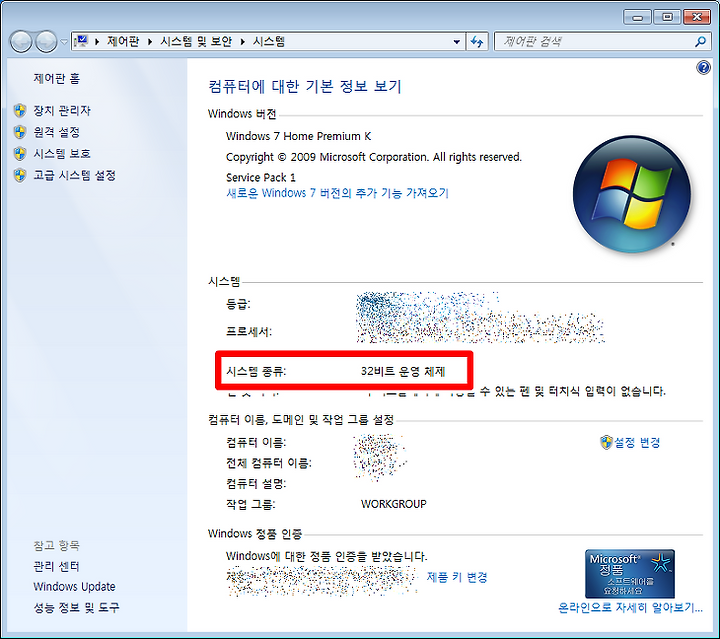Screen dimensions: 720x639
Task: Select 시스템 in the address breadcrumb
Action: click(x=269, y=42)
